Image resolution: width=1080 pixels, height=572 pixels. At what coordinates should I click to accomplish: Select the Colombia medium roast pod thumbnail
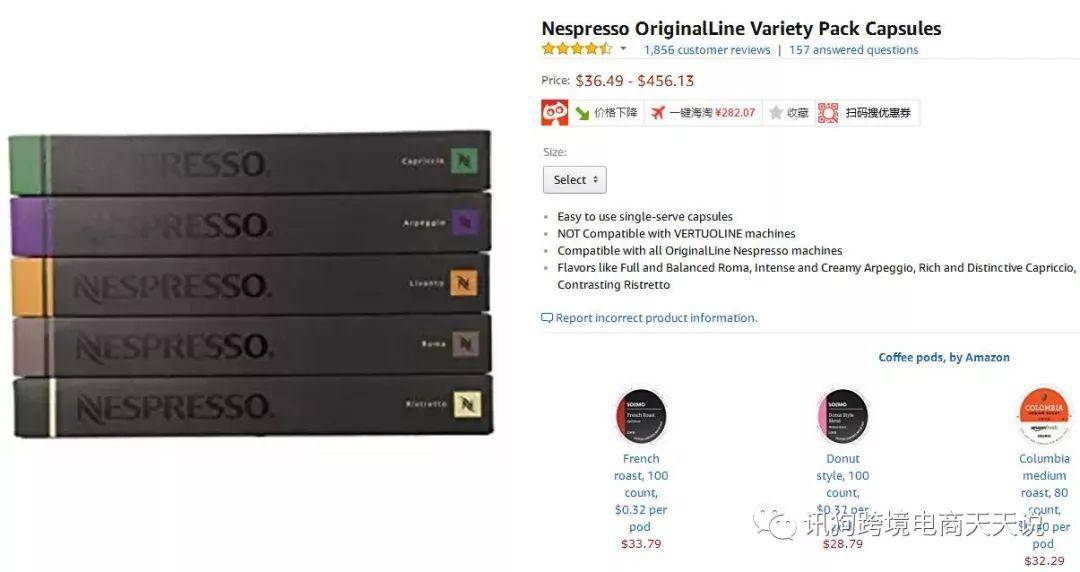1044,416
